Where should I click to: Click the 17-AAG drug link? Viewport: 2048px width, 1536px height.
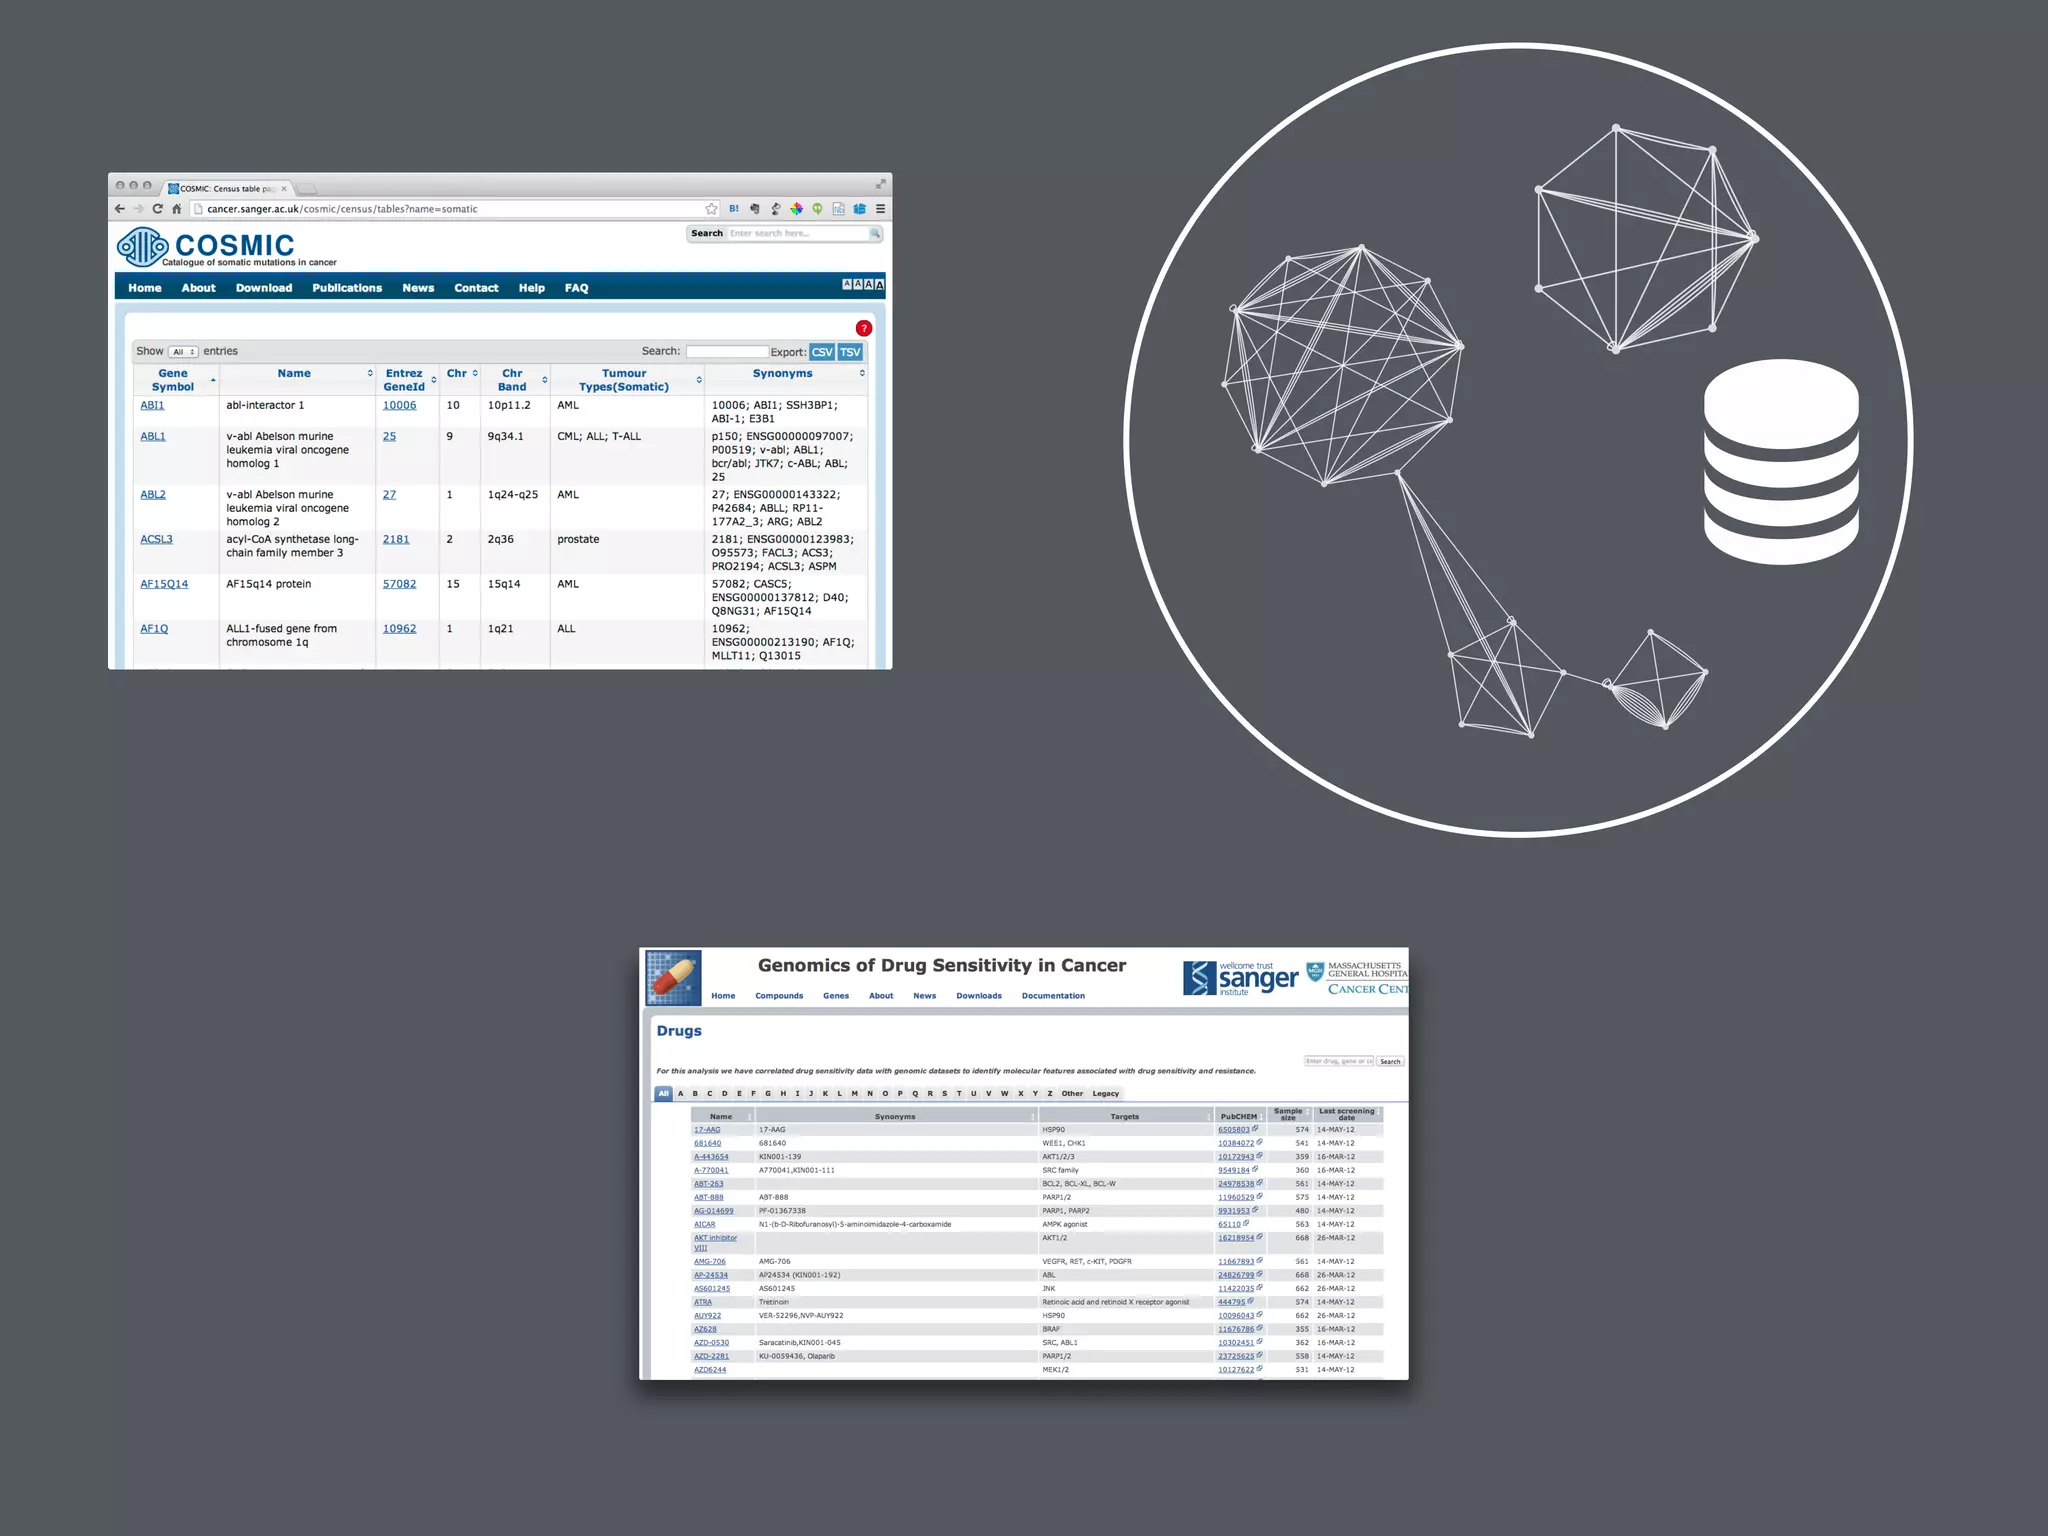click(707, 1130)
